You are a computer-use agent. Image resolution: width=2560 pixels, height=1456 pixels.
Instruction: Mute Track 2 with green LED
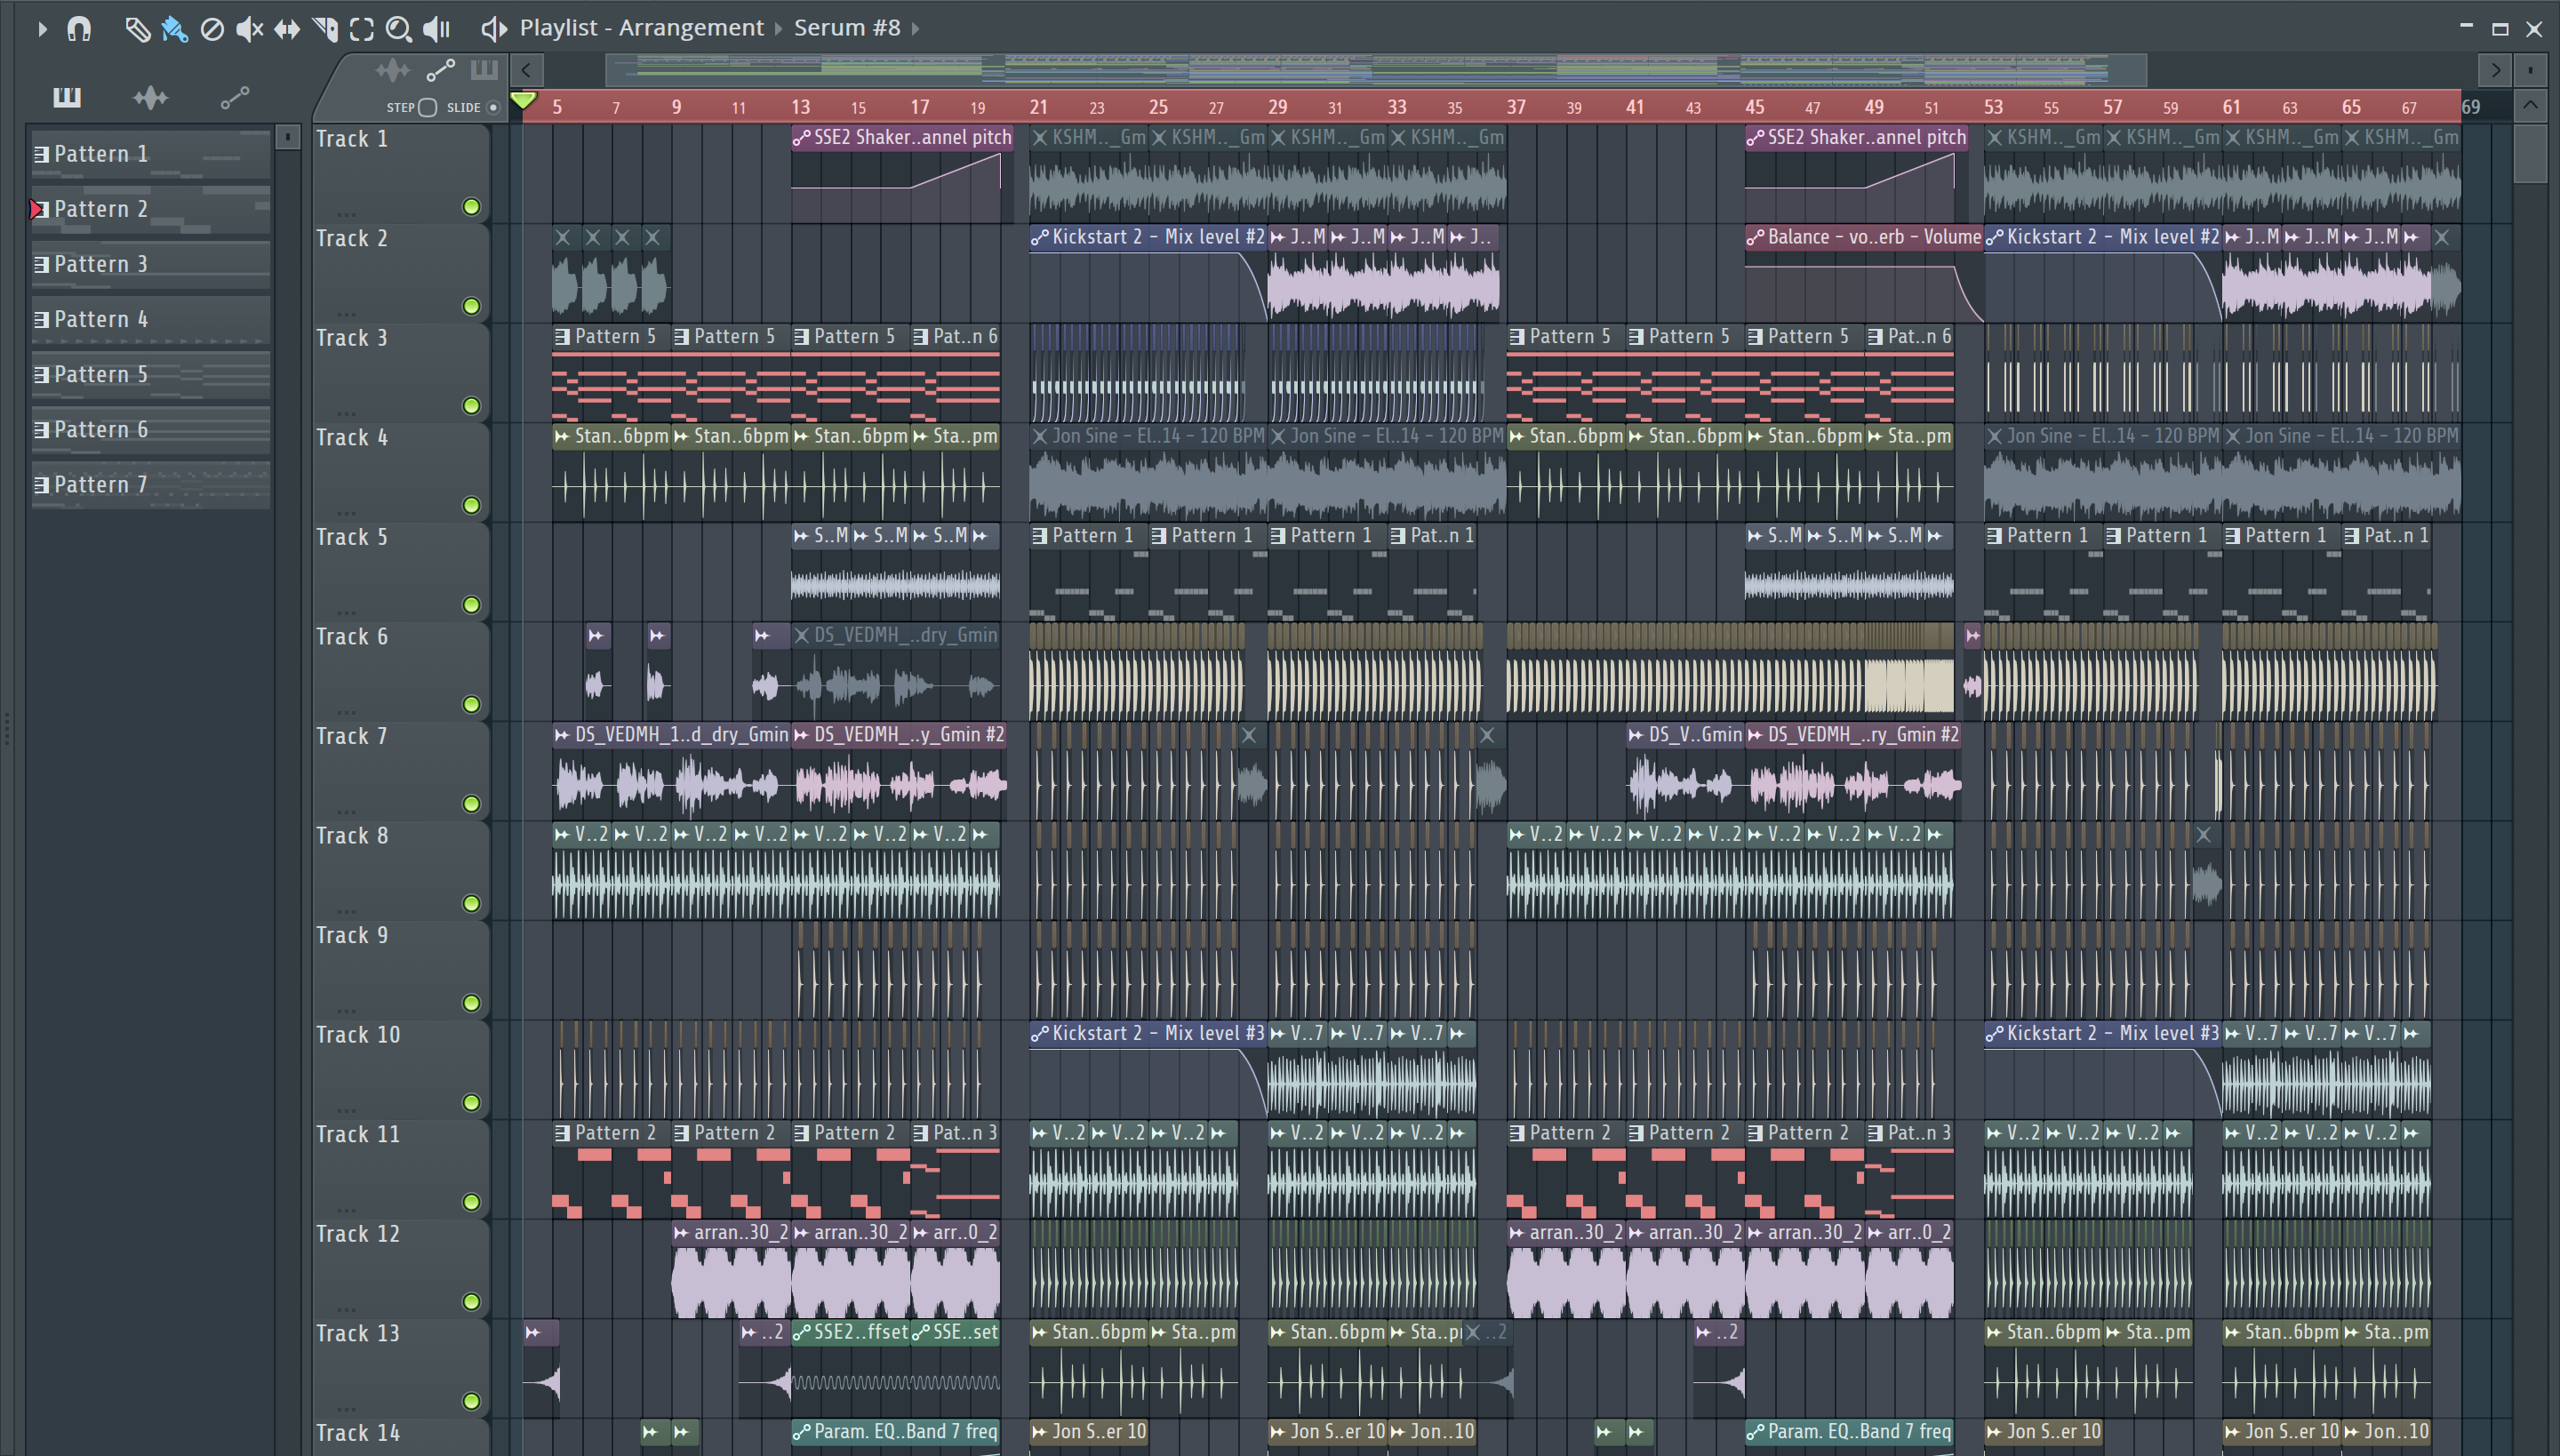tap(471, 306)
